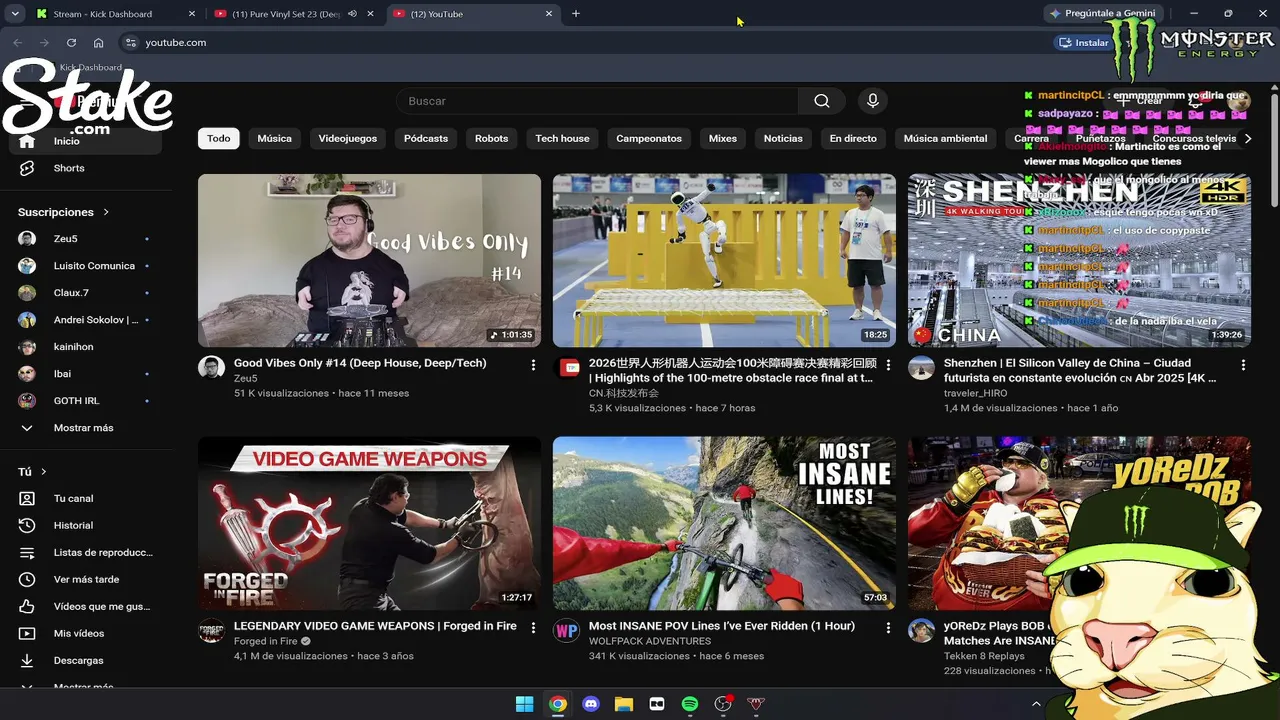
Task: View site information icon beside youtube.com
Action: tap(129, 43)
